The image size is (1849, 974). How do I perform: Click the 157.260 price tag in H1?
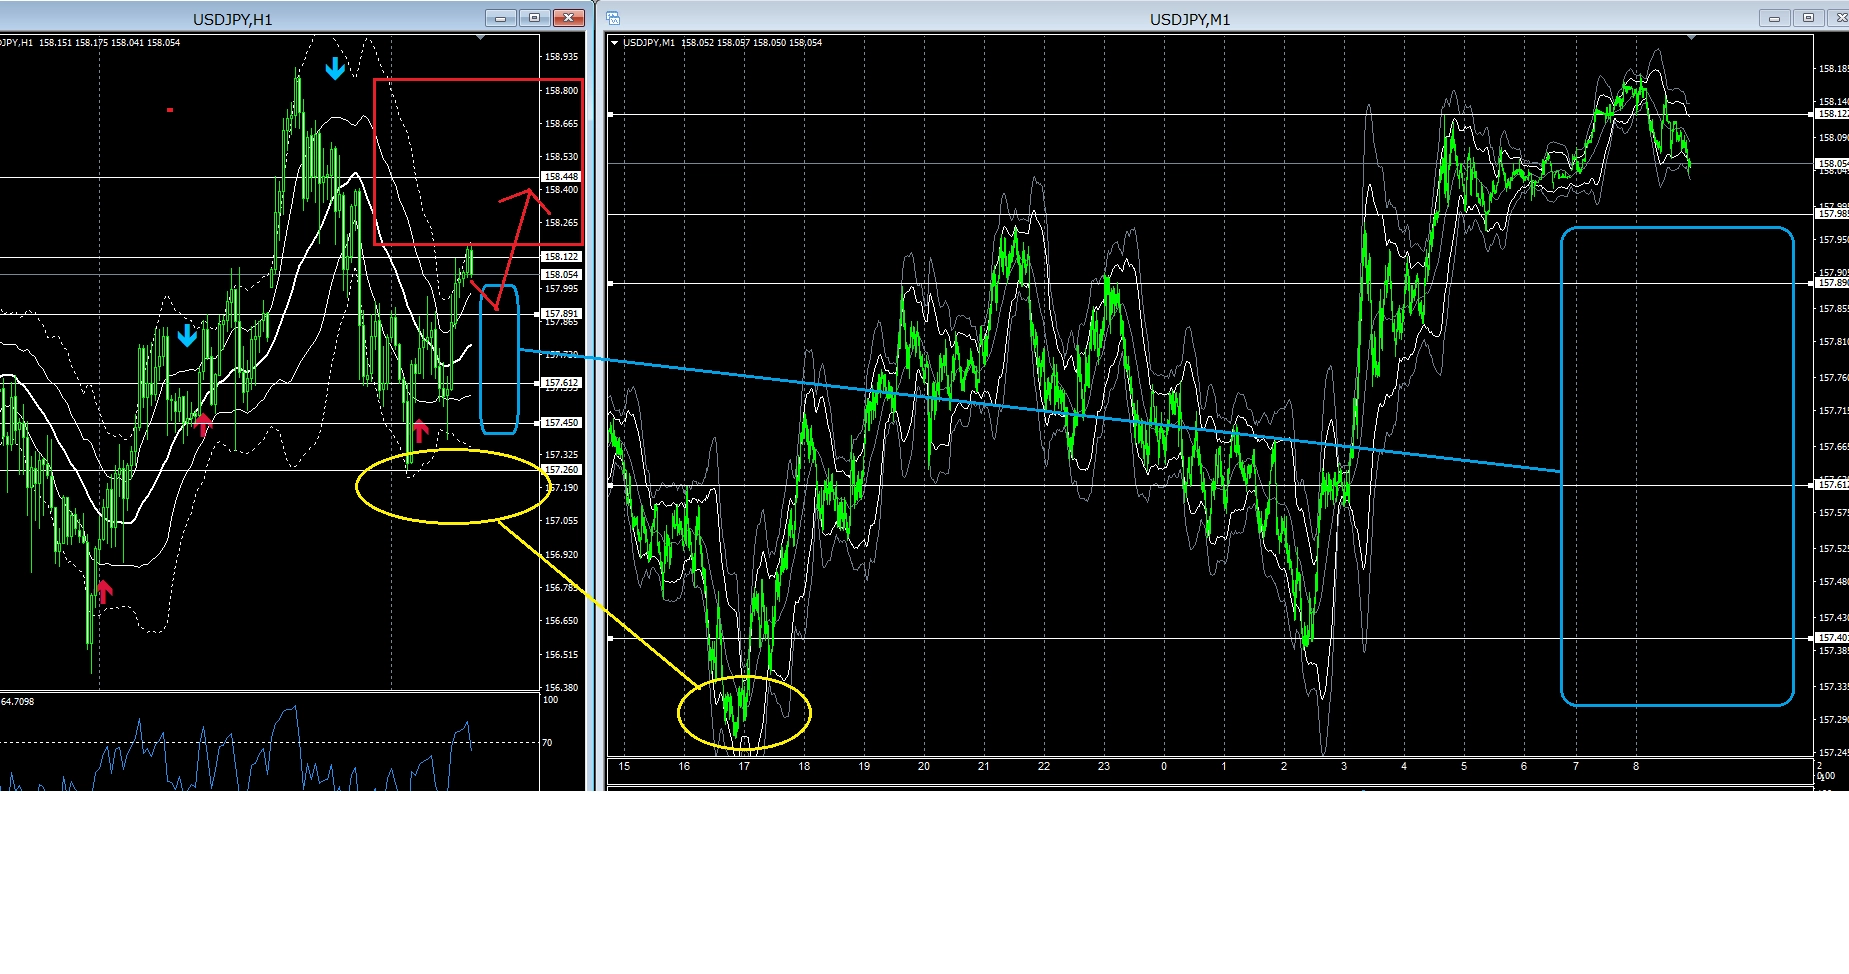(561, 470)
